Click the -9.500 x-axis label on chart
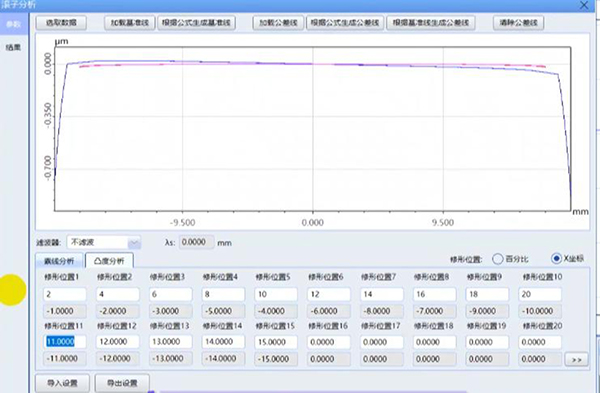This screenshot has width=600, height=393. pyautogui.click(x=183, y=223)
